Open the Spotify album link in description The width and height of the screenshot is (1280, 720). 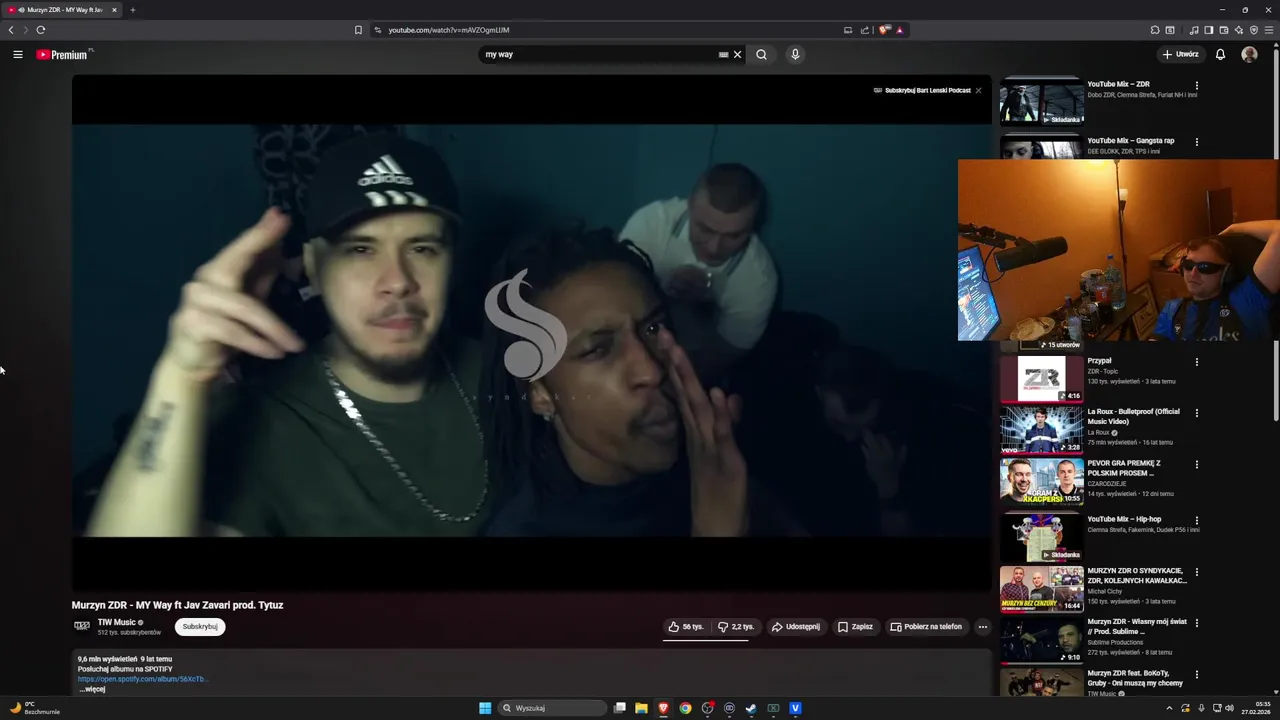point(142,679)
